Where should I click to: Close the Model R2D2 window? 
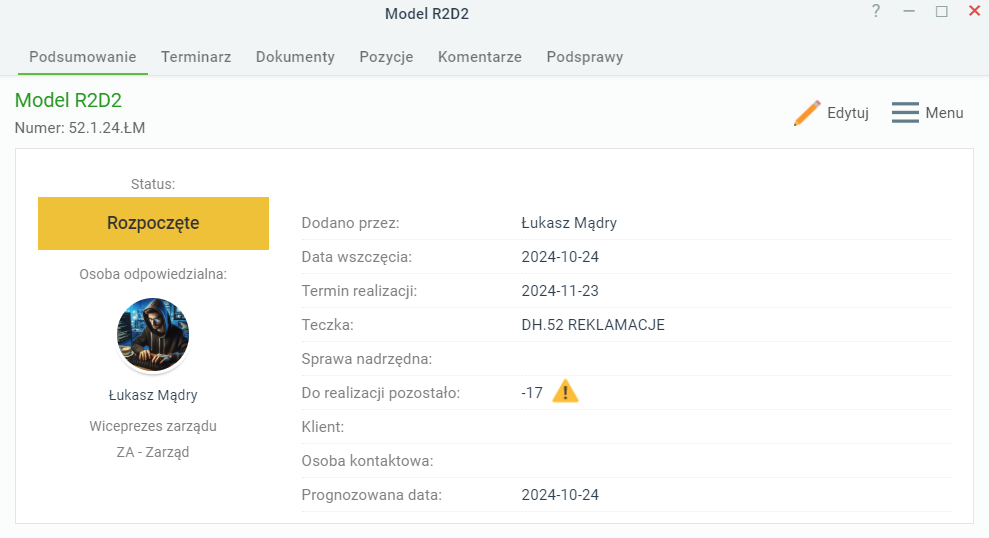pos(974,11)
